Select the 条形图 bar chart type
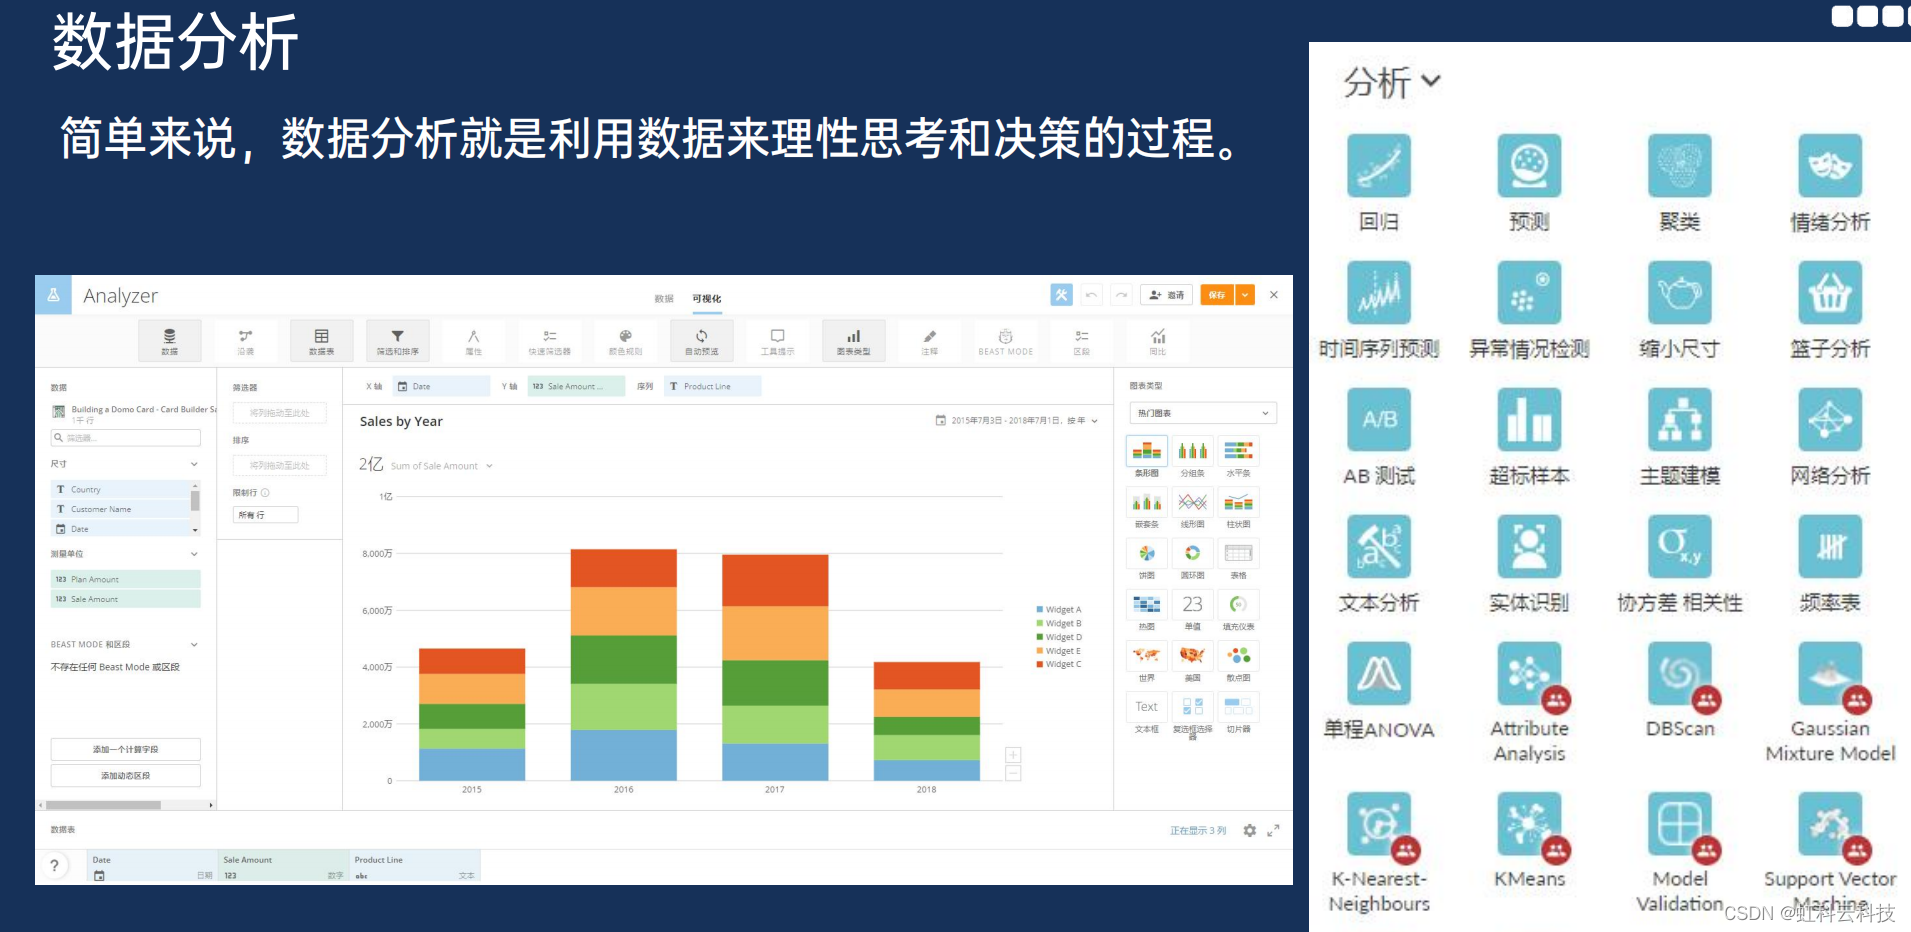Viewport: 1911px width, 932px height. (x=1147, y=451)
